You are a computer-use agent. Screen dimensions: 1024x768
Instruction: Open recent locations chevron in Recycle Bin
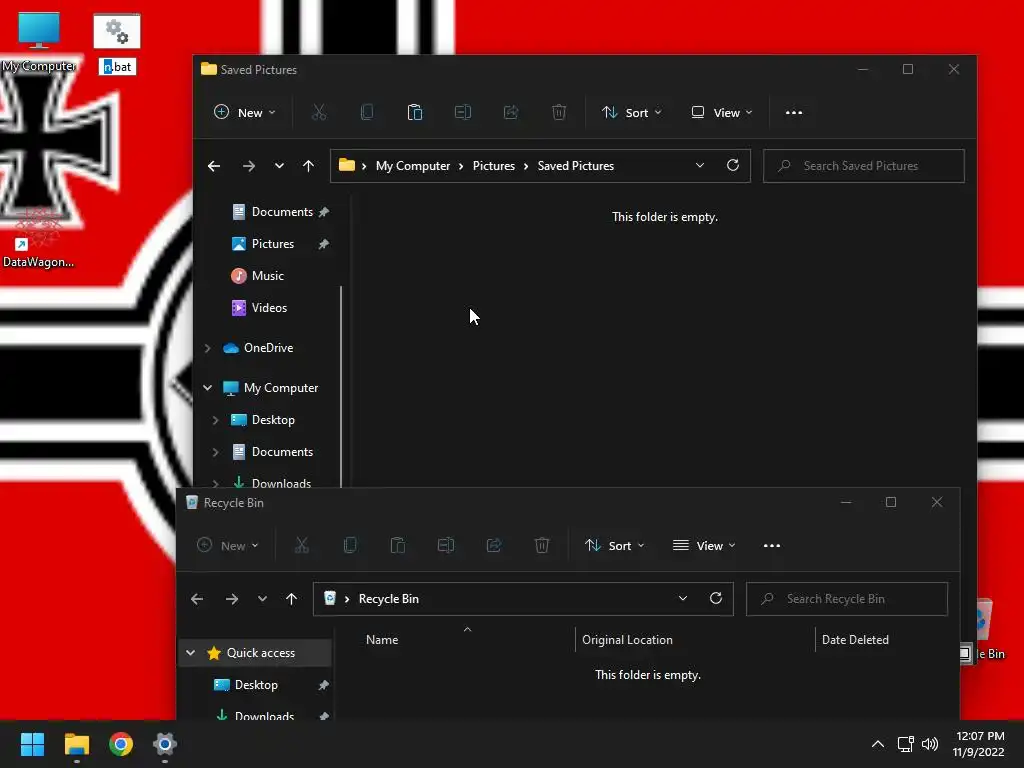262,599
